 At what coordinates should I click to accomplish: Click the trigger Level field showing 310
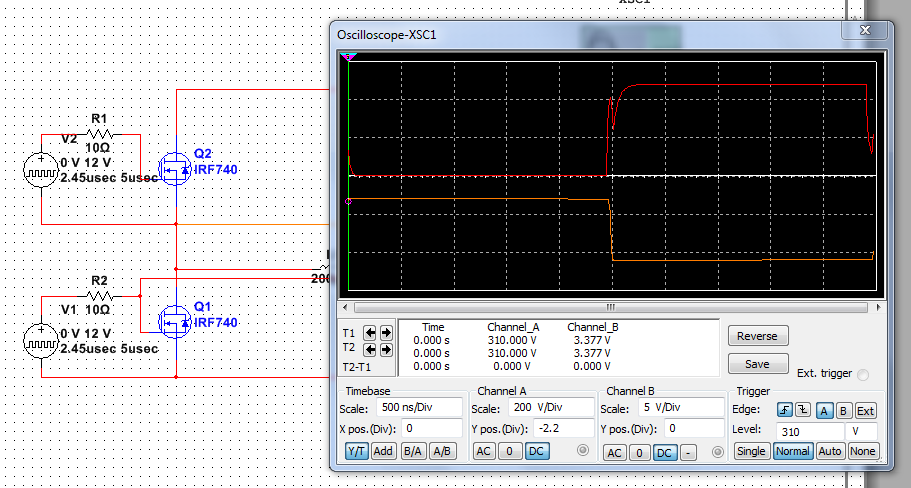(810, 432)
